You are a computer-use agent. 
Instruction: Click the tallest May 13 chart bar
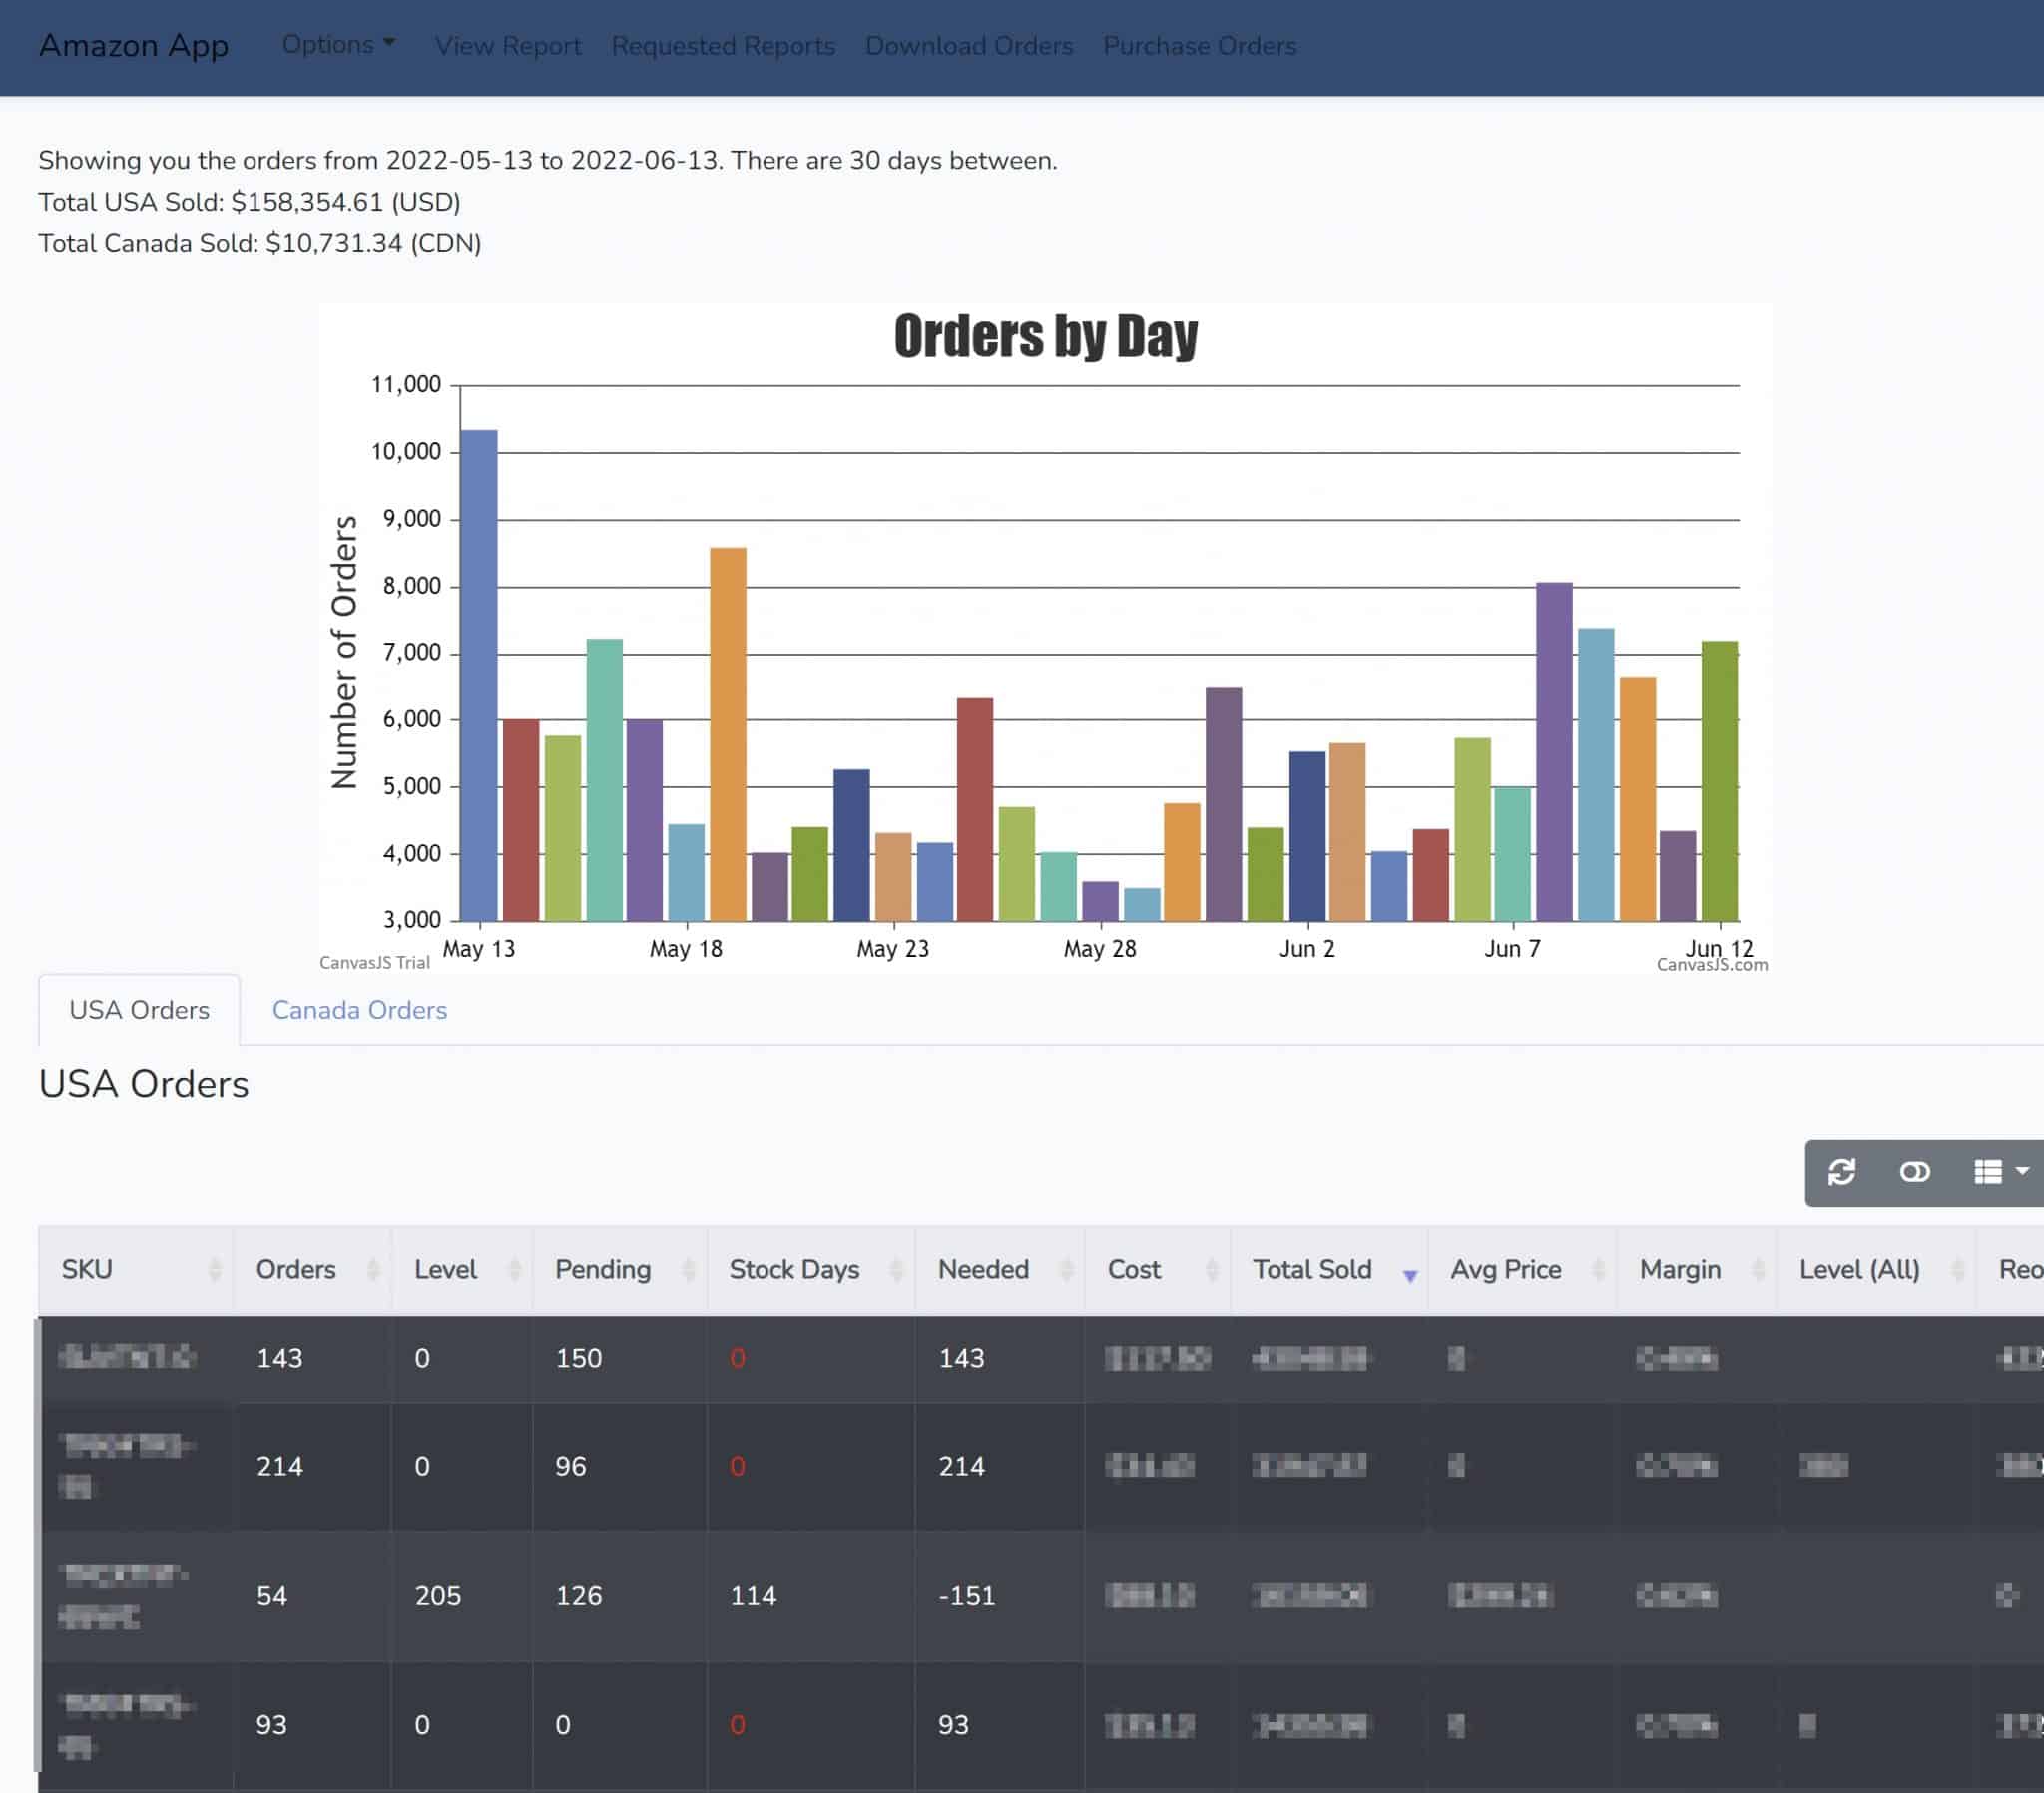point(479,675)
